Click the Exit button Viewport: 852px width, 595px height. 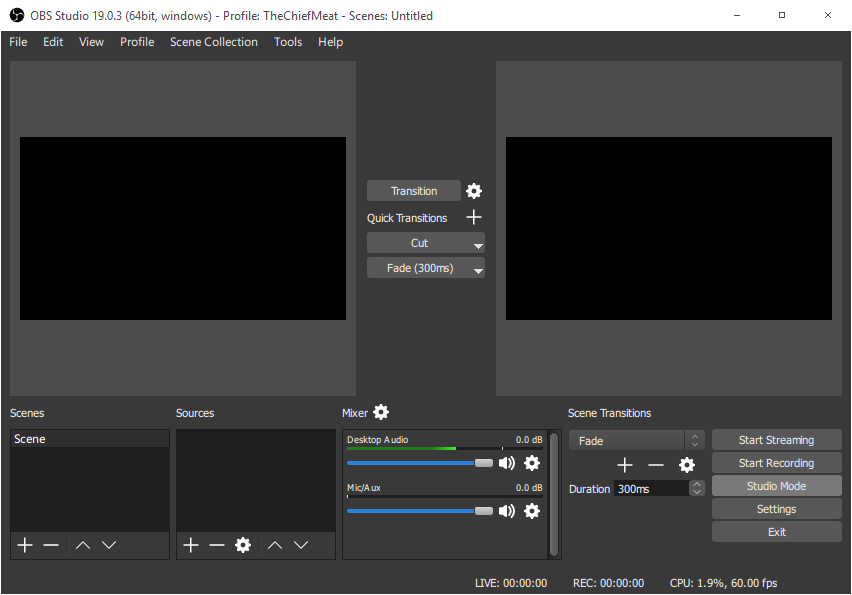pyautogui.click(x=776, y=532)
